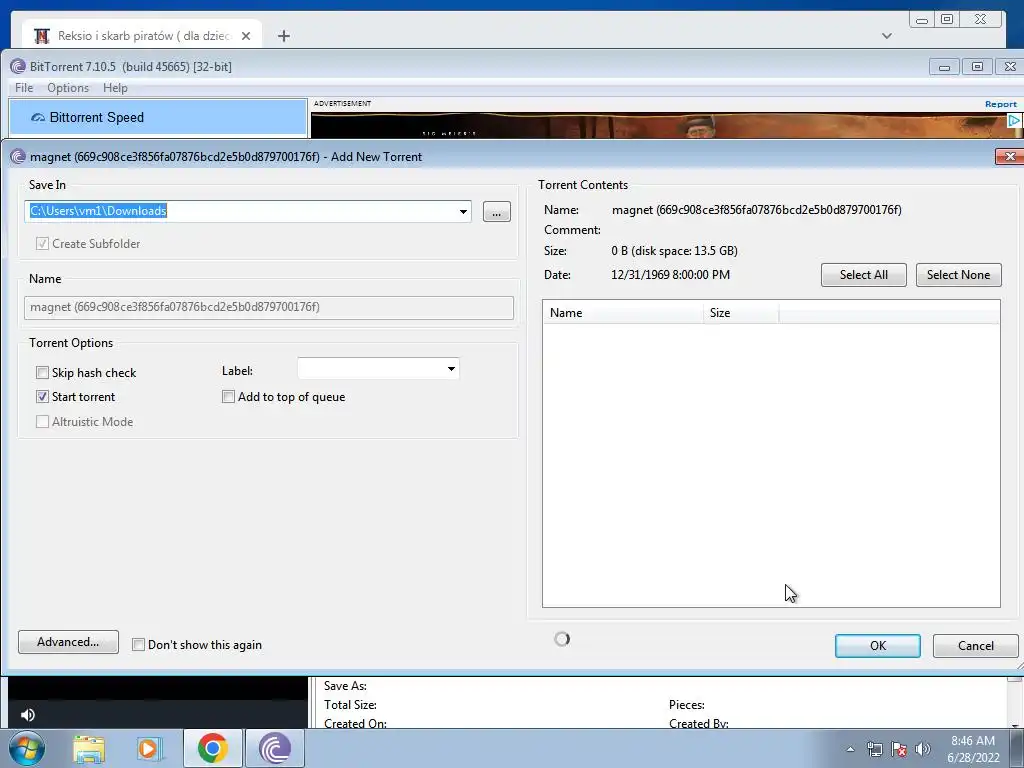Click the Size column header
The width and height of the screenshot is (1024, 768).
point(741,313)
